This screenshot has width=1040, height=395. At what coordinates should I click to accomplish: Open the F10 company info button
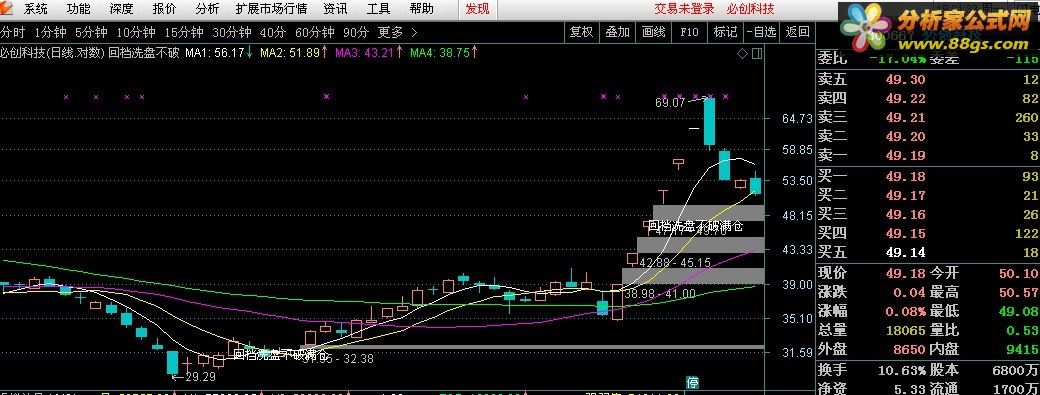coord(689,32)
